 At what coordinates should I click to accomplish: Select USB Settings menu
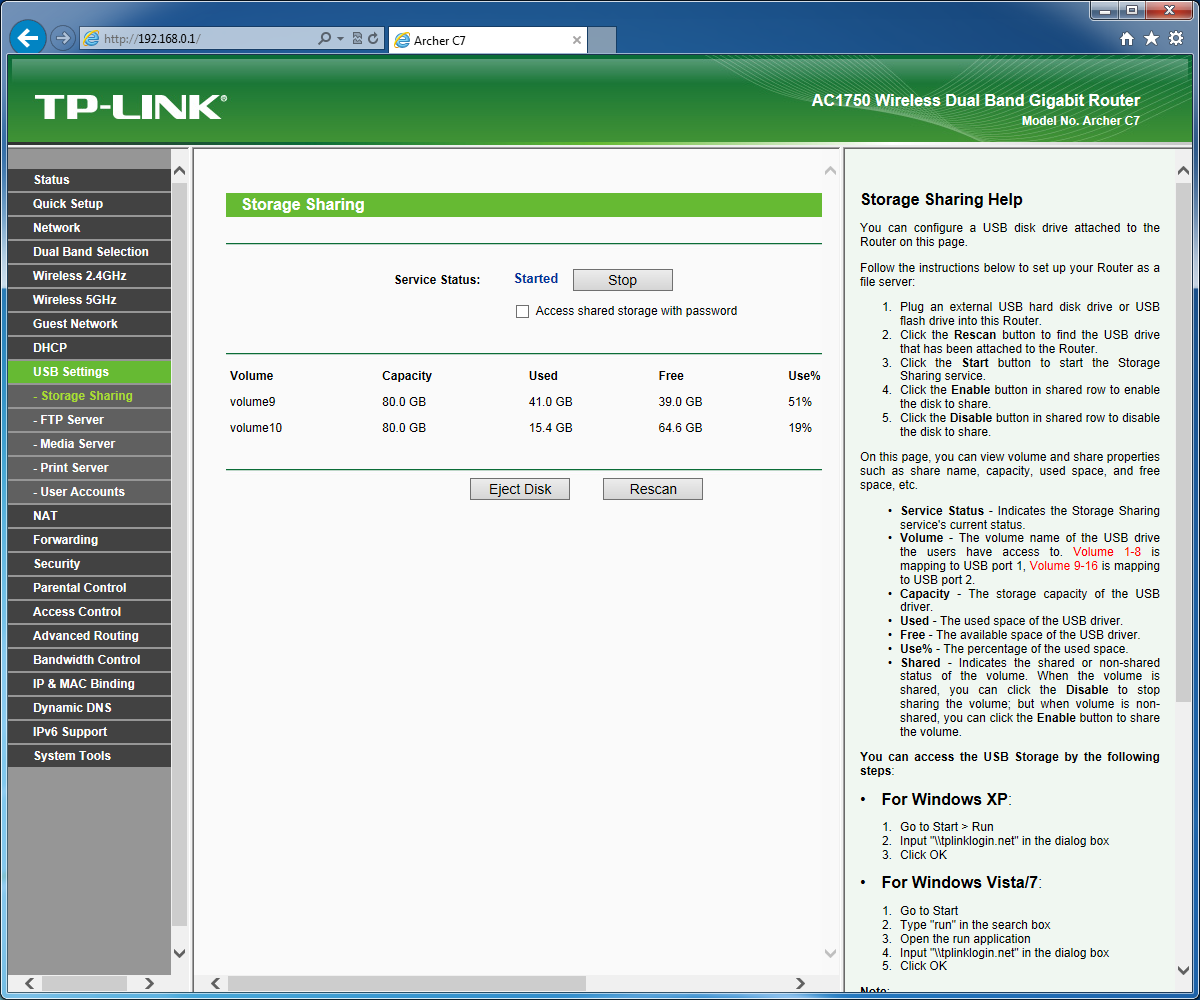[89, 372]
